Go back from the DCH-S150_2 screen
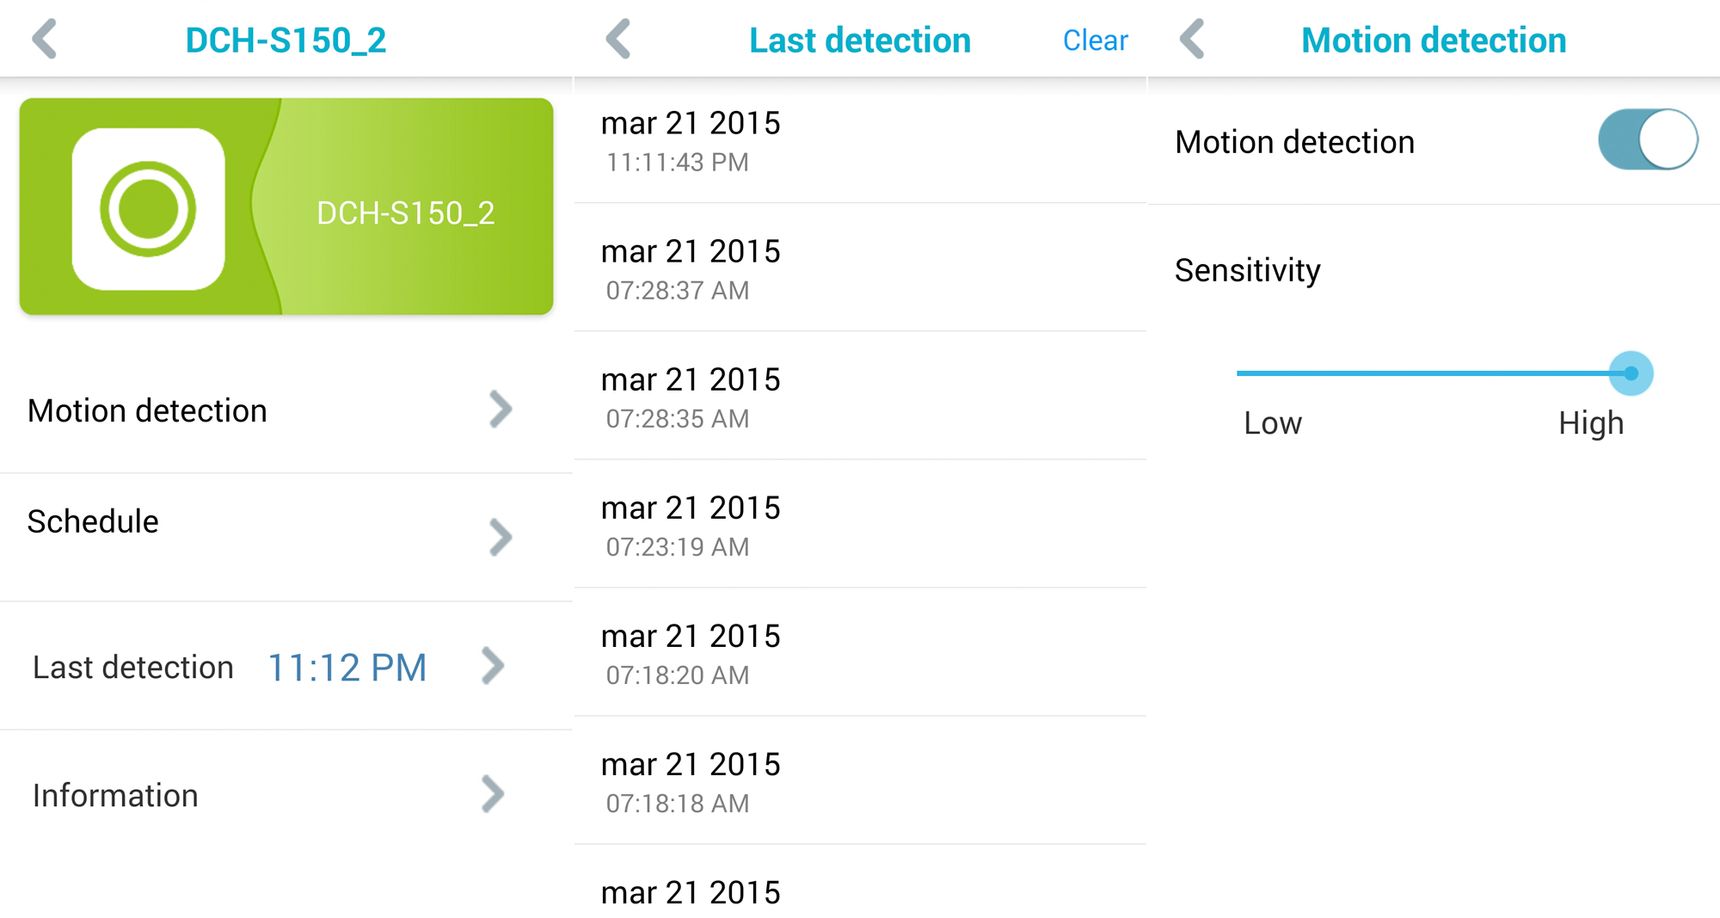The image size is (1720, 918). pyautogui.click(x=45, y=40)
